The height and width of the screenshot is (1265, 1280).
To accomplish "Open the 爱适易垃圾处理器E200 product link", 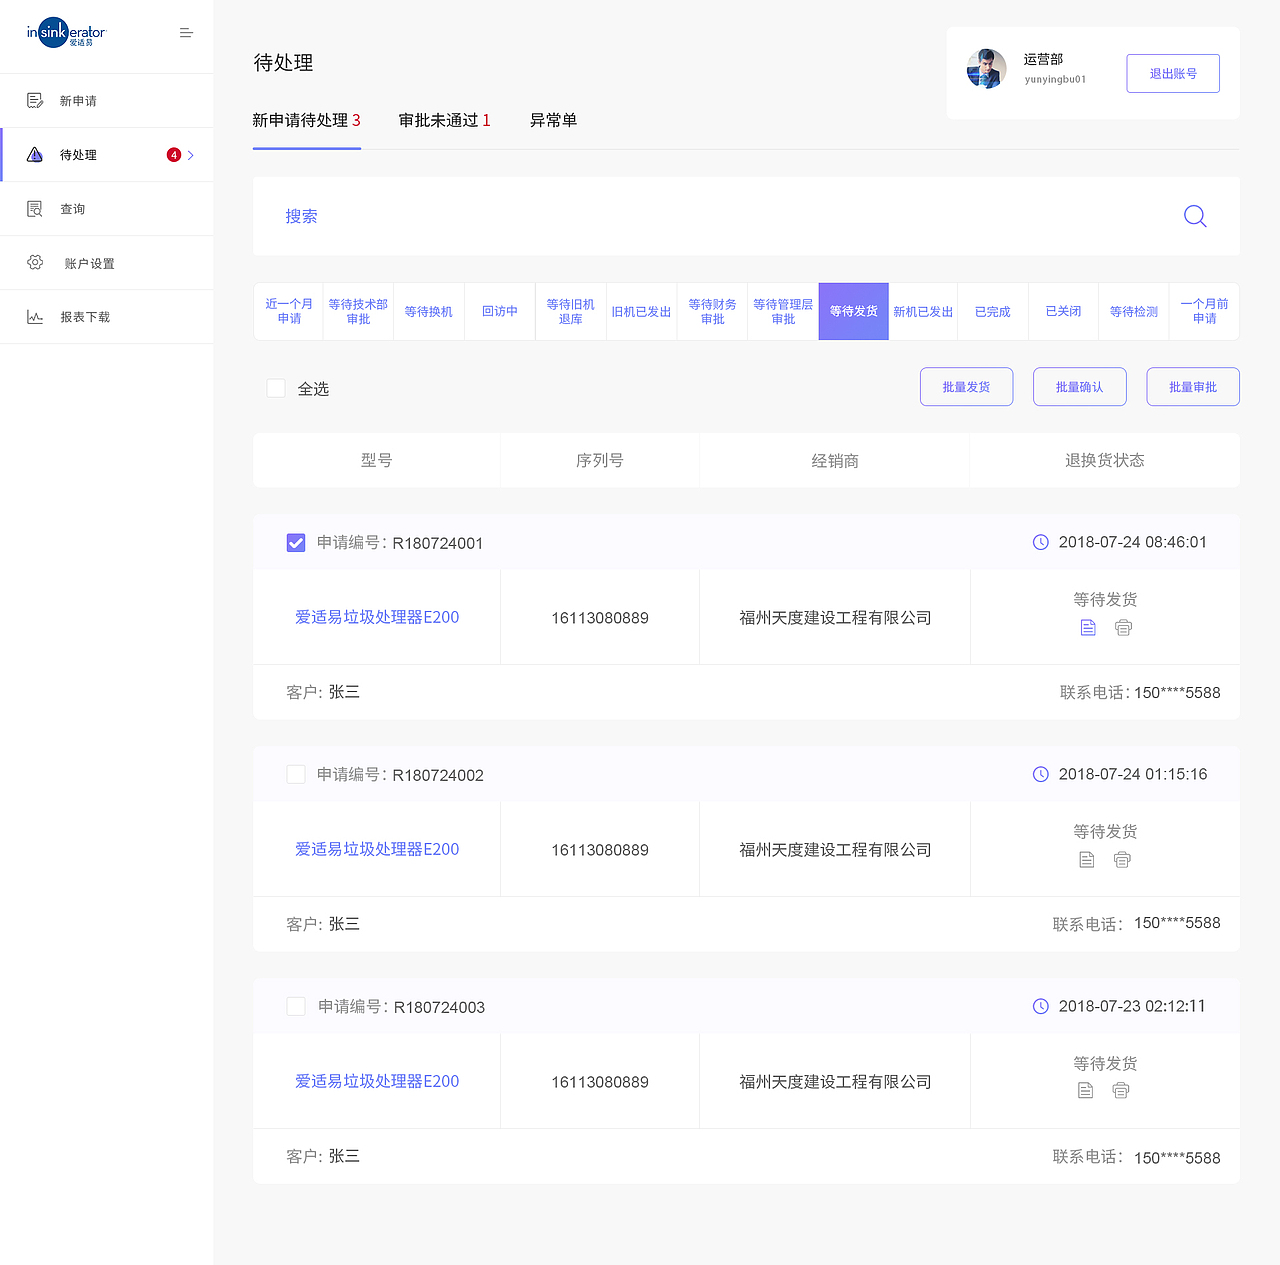I will coord(376,617).
